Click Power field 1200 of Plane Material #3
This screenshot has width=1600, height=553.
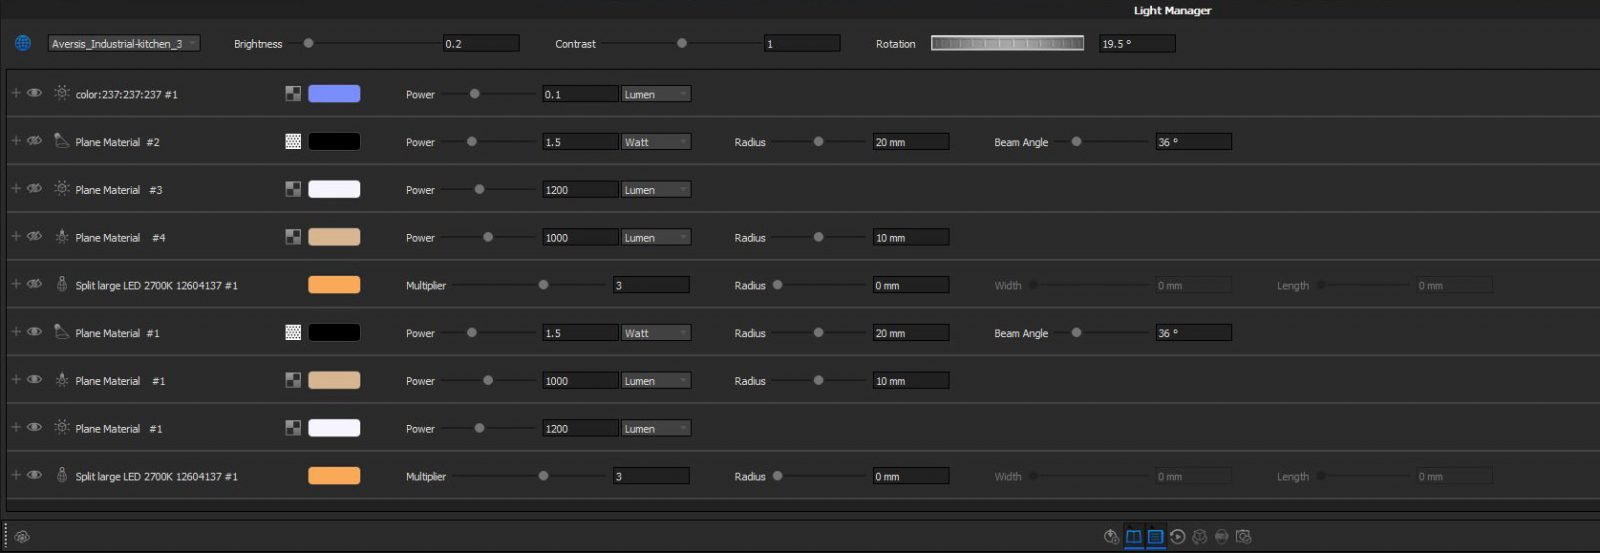[580, 189]
